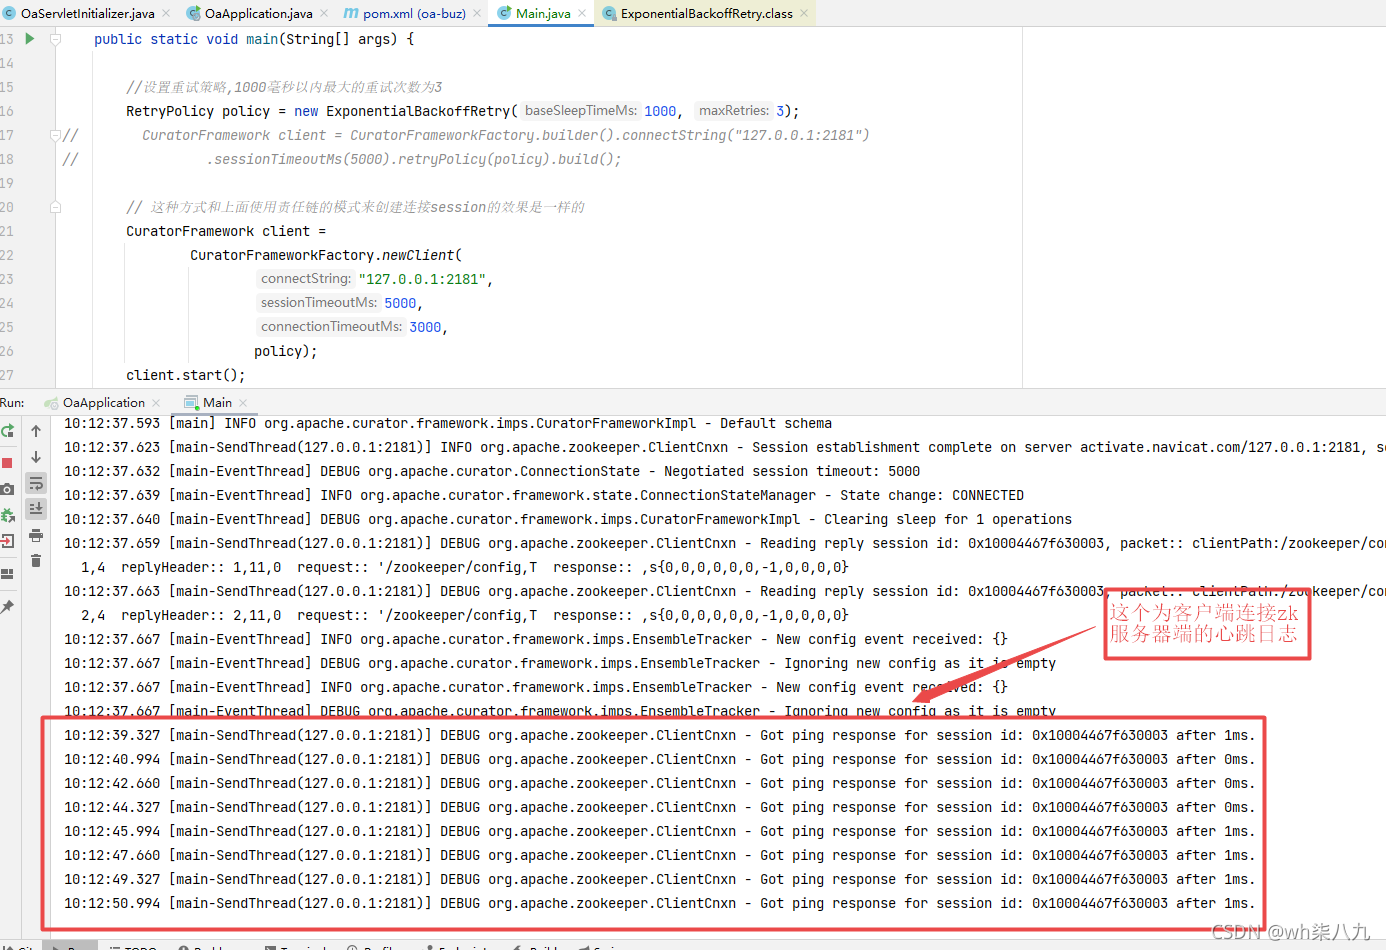This screenshot has width=1386, height=950.
Task: Stop the running Main process
Action: (7, 463)
